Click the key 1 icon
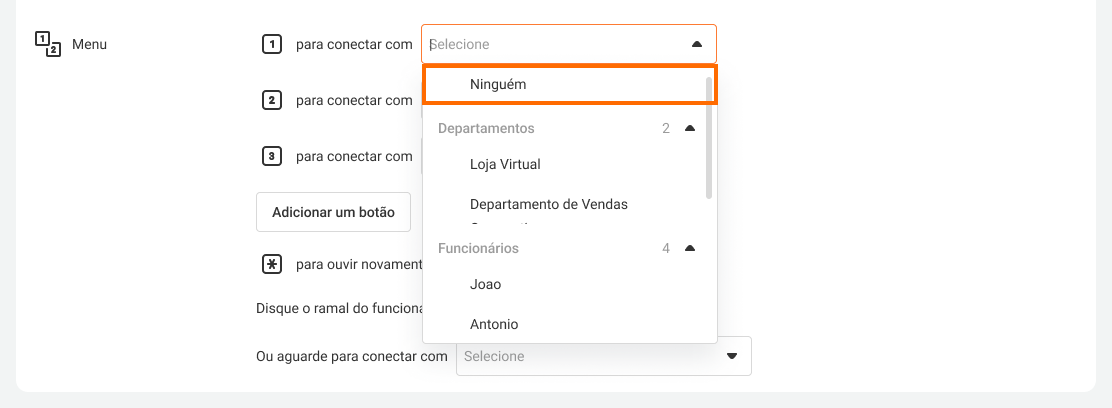Image resolution: width=1112 pixels, height=408 pixels. [271, 44]
